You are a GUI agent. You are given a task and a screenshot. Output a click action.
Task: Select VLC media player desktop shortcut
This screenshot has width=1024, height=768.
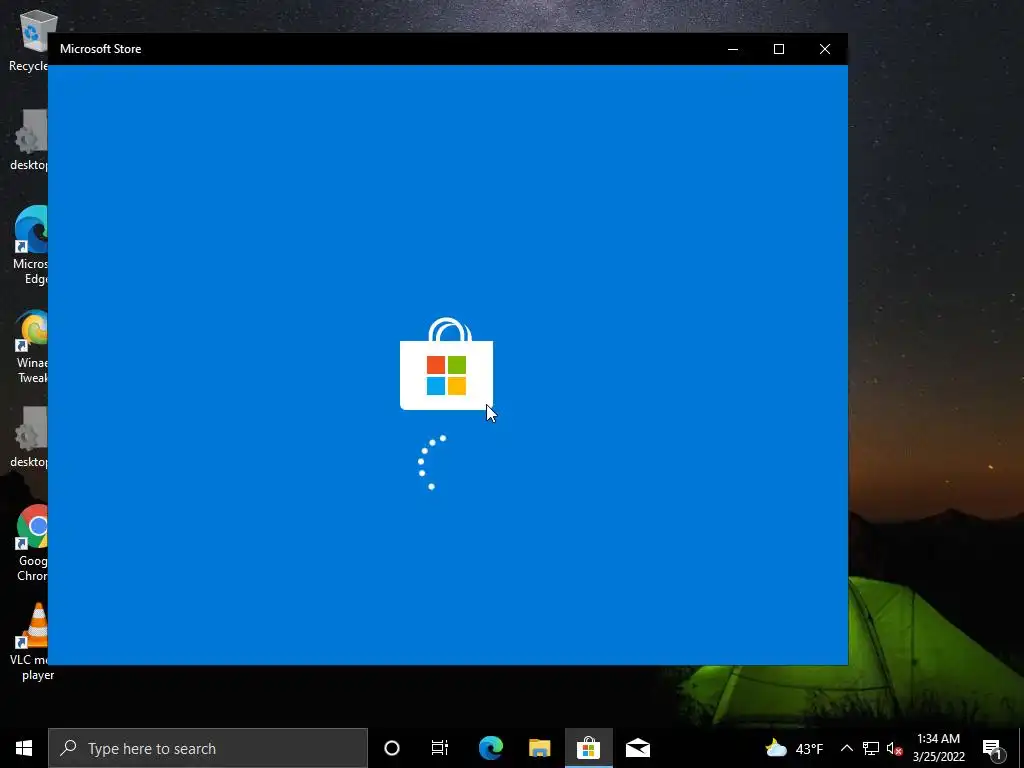coord(33,643)
